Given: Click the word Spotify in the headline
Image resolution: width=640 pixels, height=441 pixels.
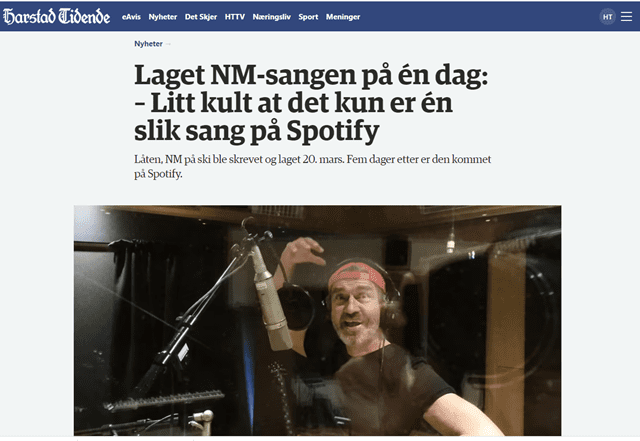Looking at the screenshot, I should [333, 131].
